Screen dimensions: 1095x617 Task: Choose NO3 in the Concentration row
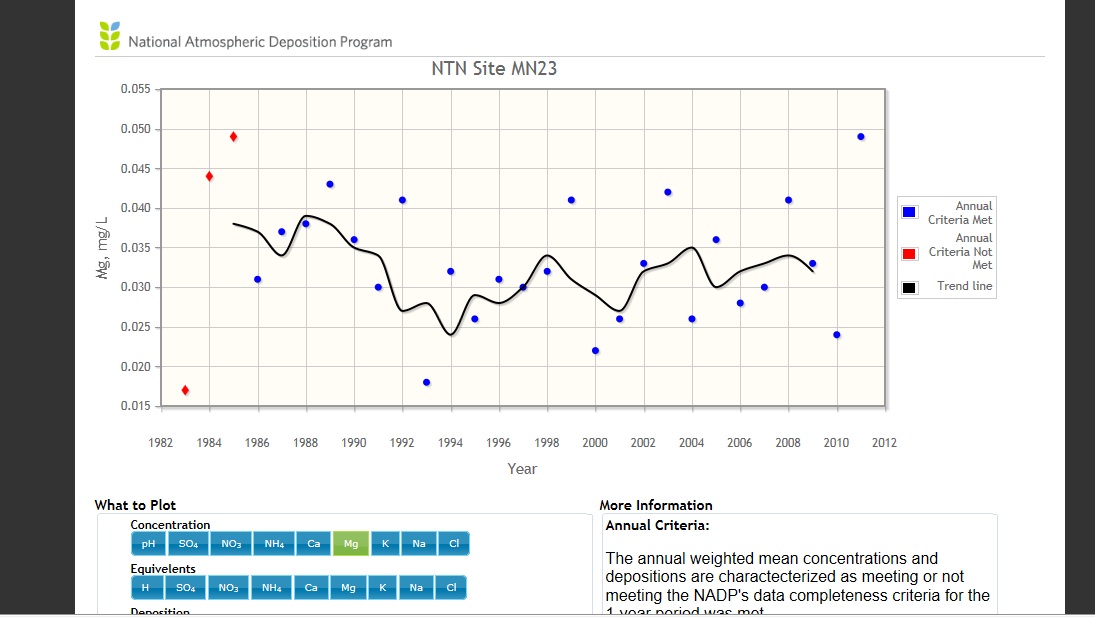pos(231,544)
